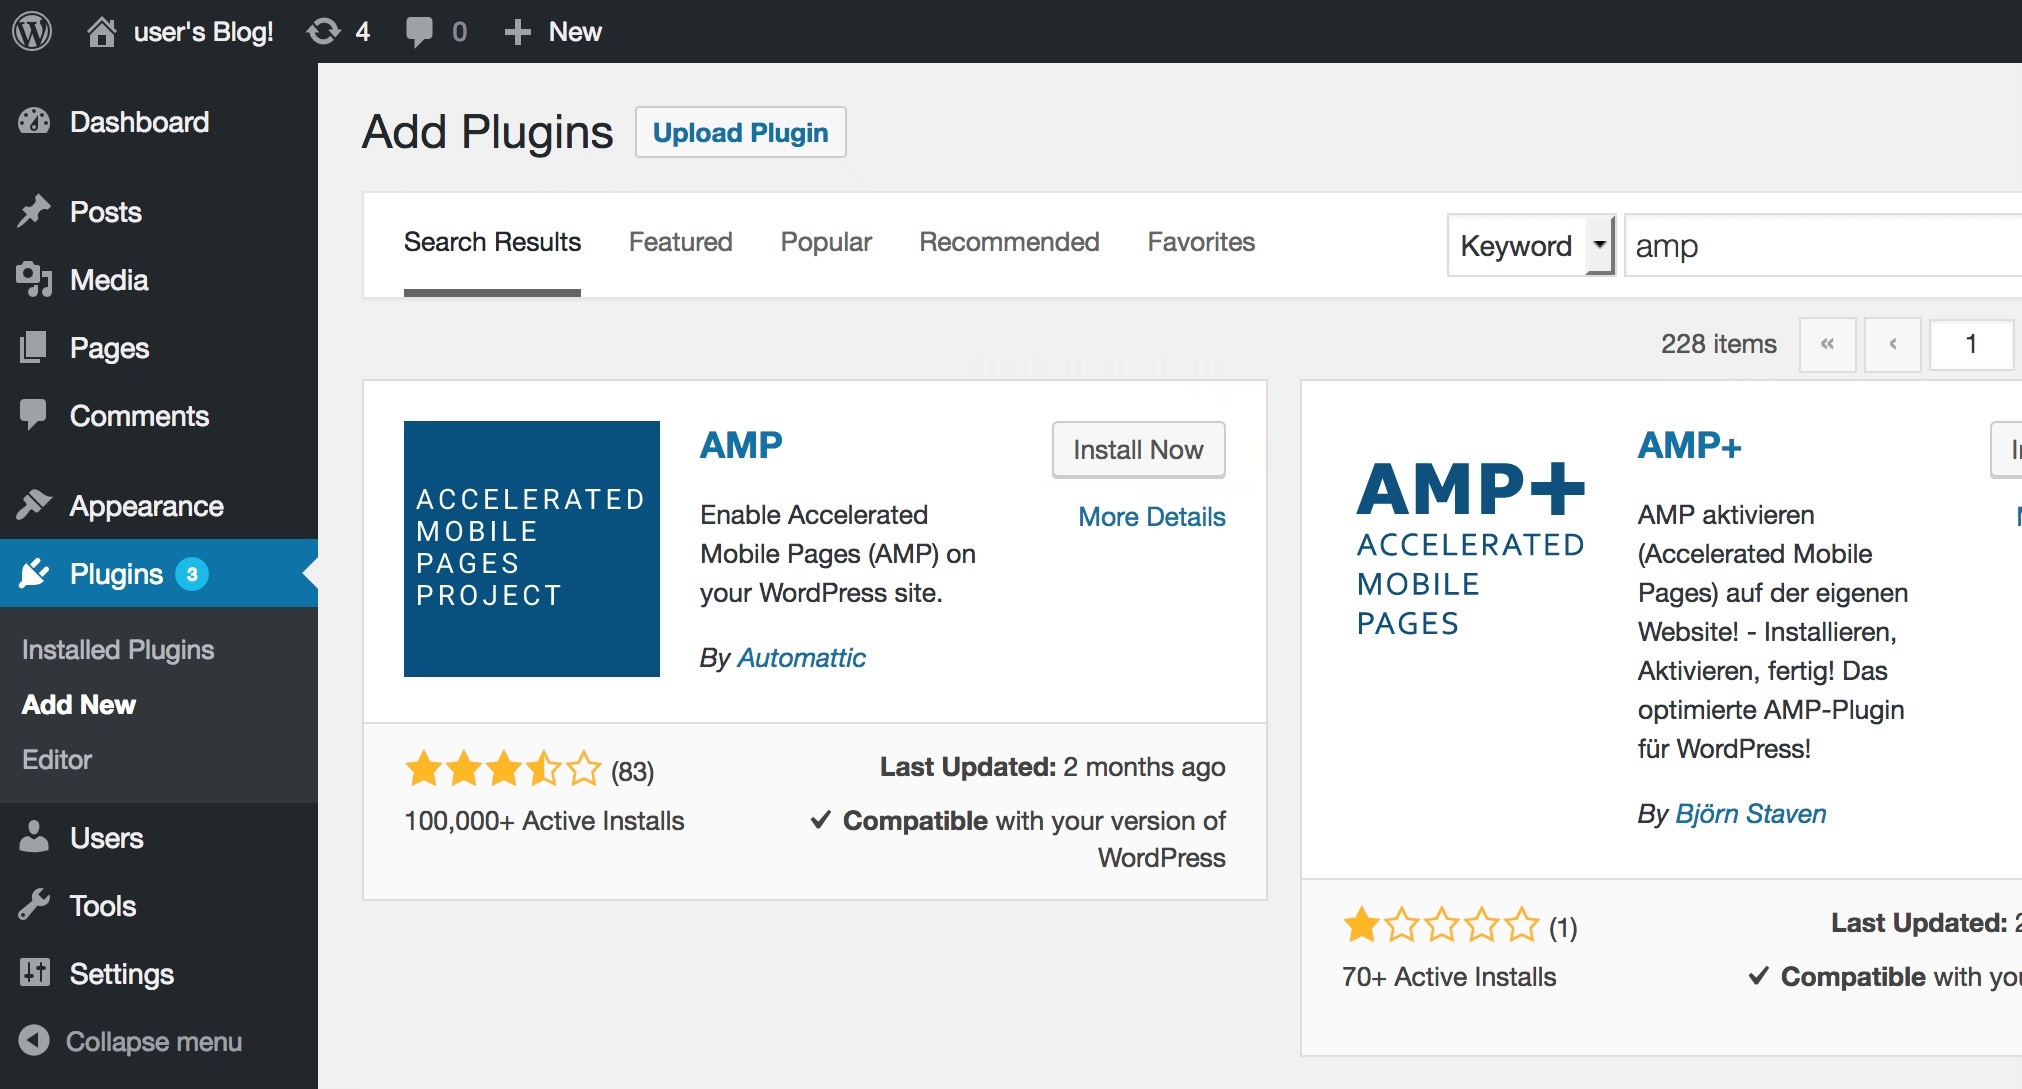This screenshot has height=1089, width=2022.
Task: Click the Comments menu icon
Action: click(34, 414)
